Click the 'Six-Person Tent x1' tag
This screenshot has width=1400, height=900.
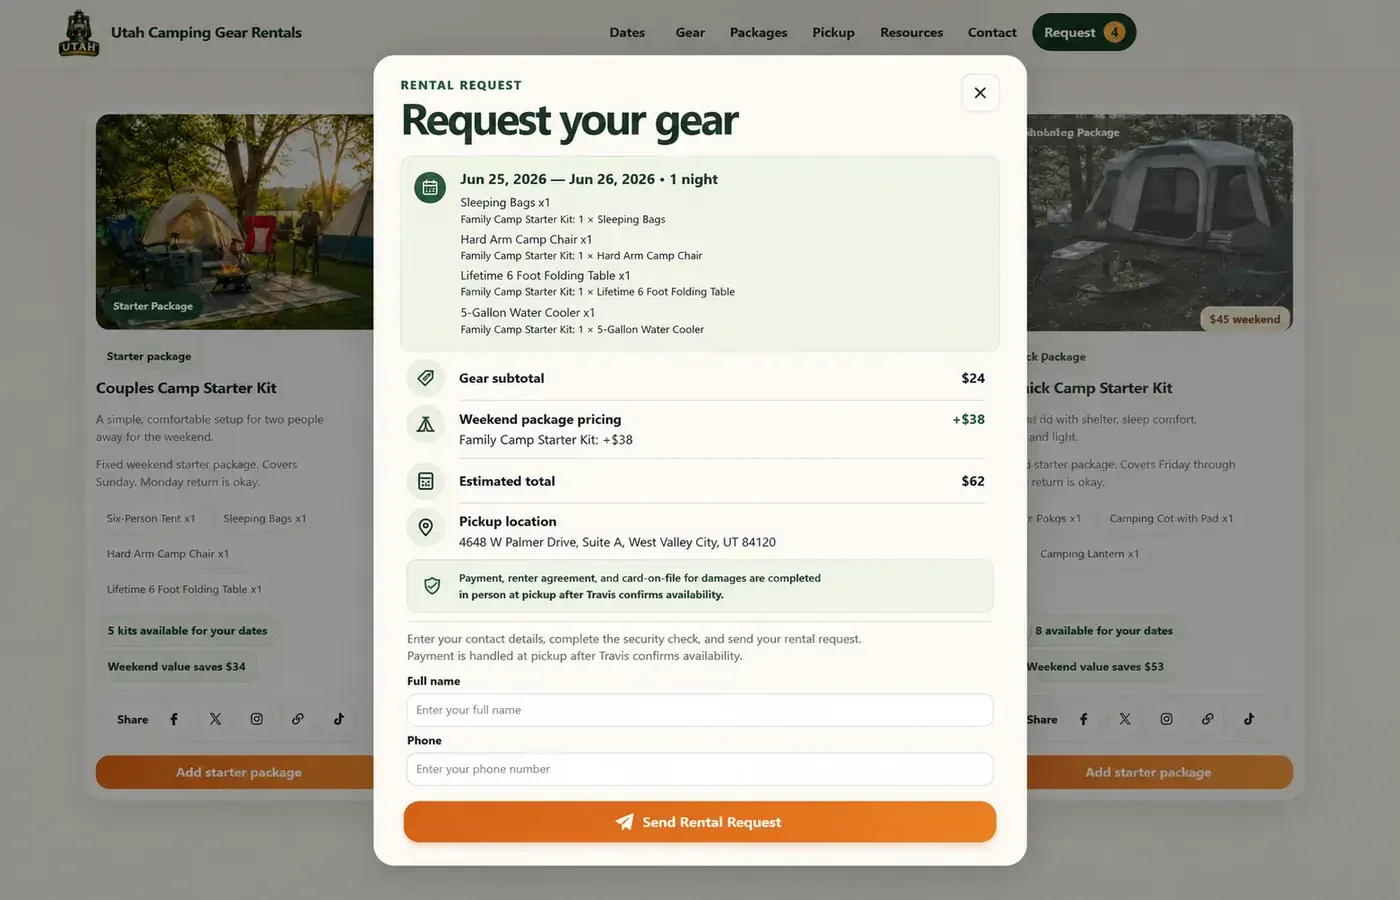point(151,518)
